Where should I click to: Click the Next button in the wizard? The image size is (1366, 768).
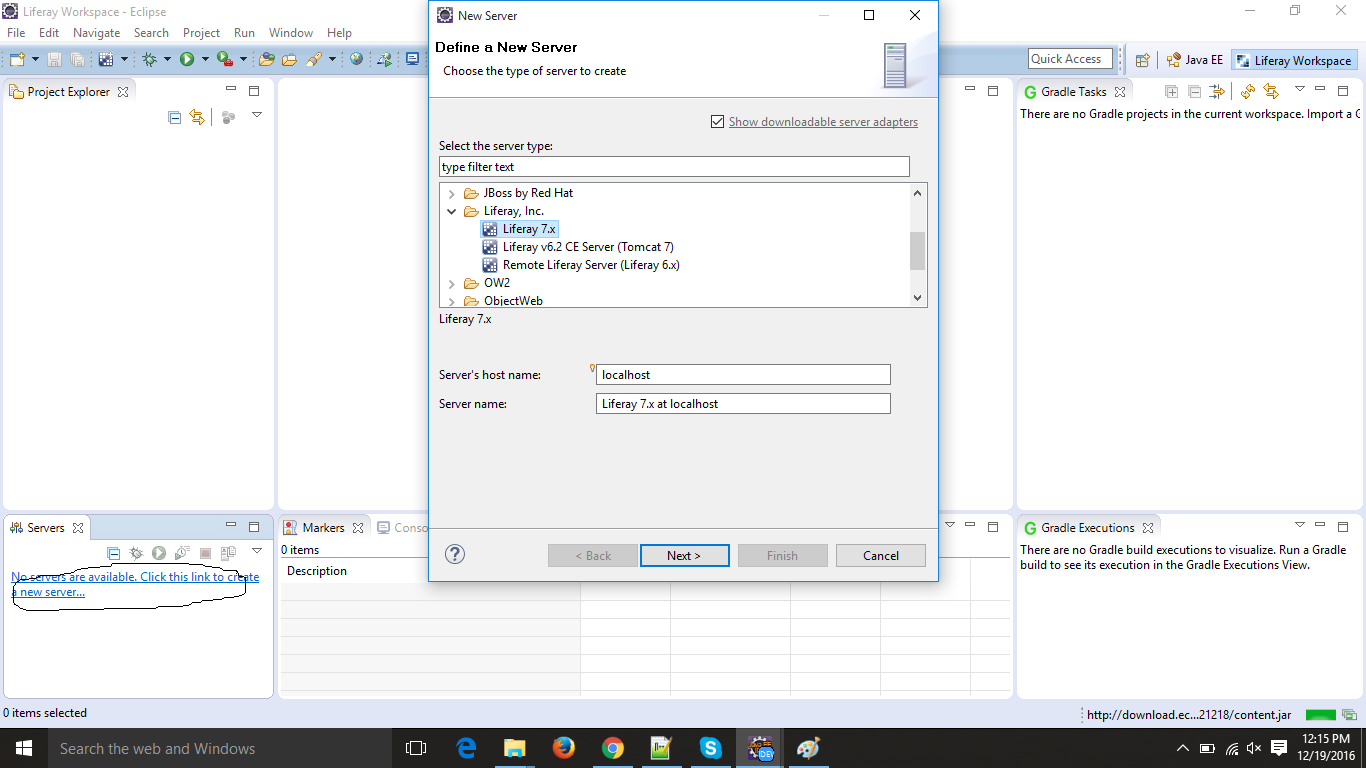coord(684,555)
